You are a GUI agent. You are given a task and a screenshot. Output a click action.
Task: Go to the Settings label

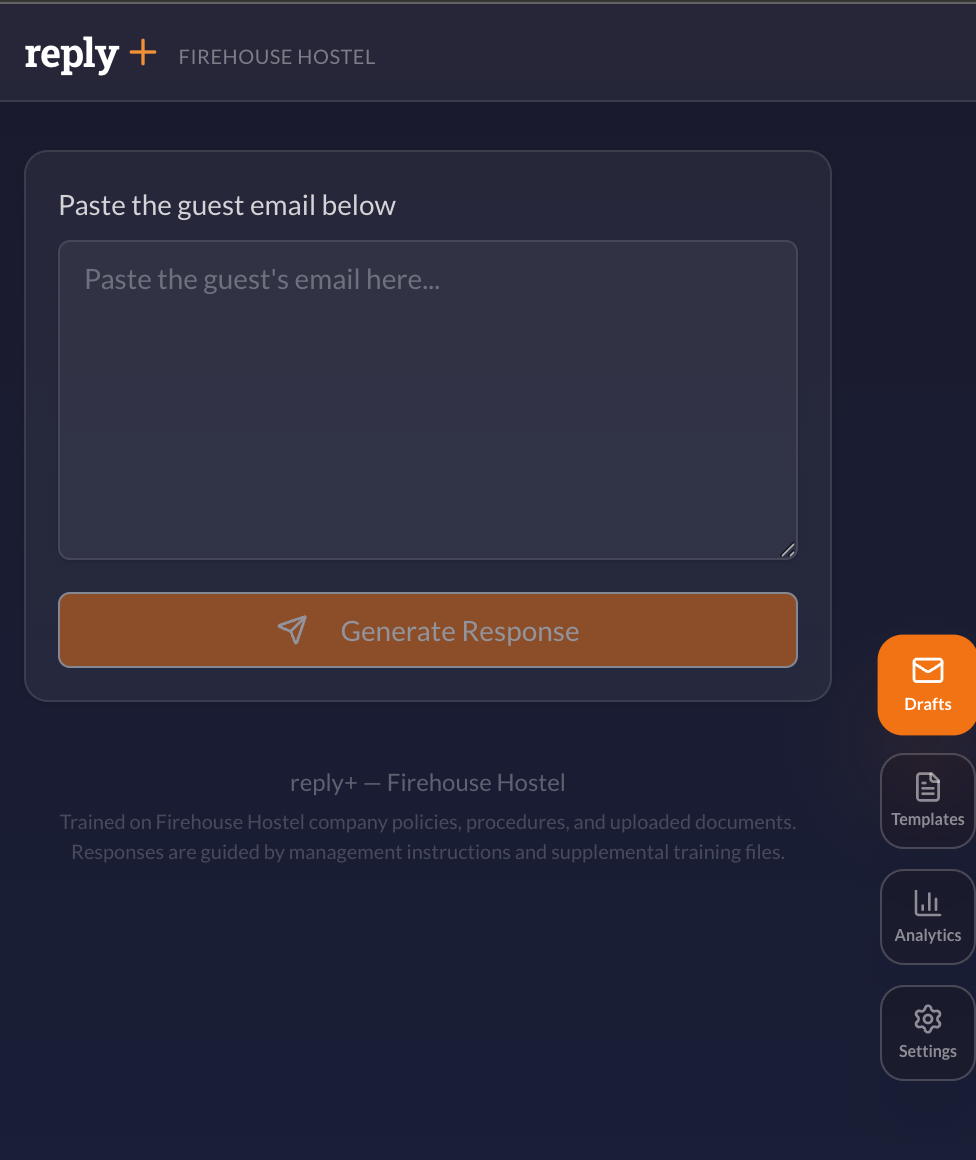(x=928, y=1052)
